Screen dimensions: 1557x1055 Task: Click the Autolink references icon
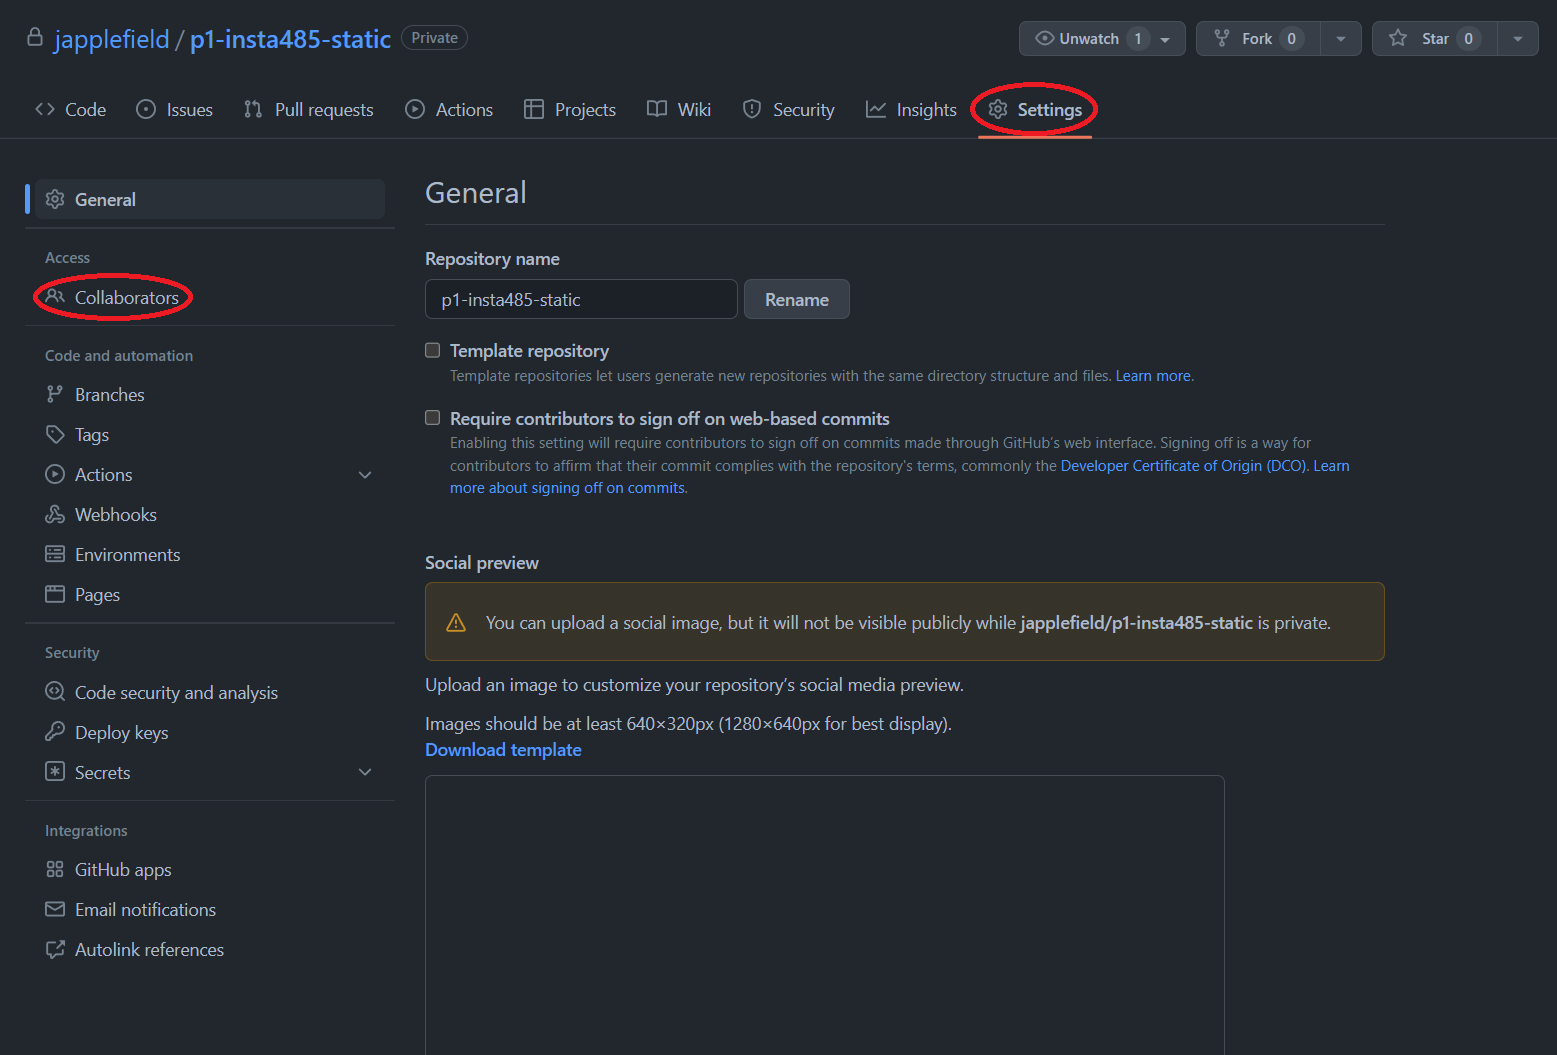click(55, 949)
